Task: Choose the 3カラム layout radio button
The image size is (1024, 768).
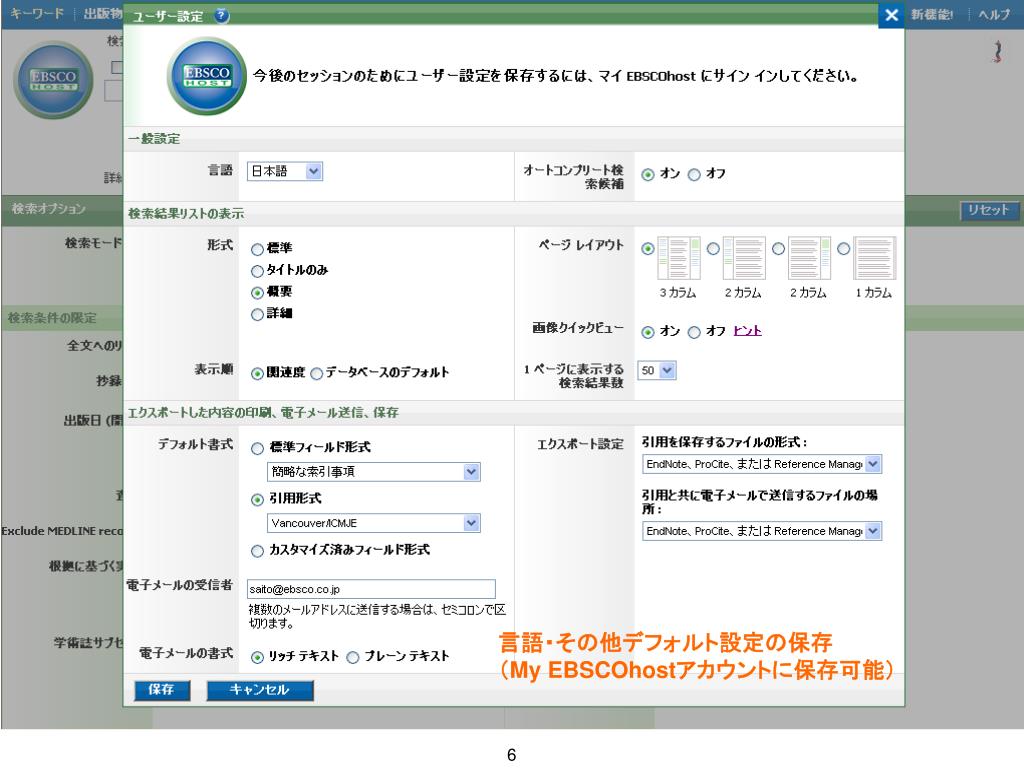Action: [648, 249]
